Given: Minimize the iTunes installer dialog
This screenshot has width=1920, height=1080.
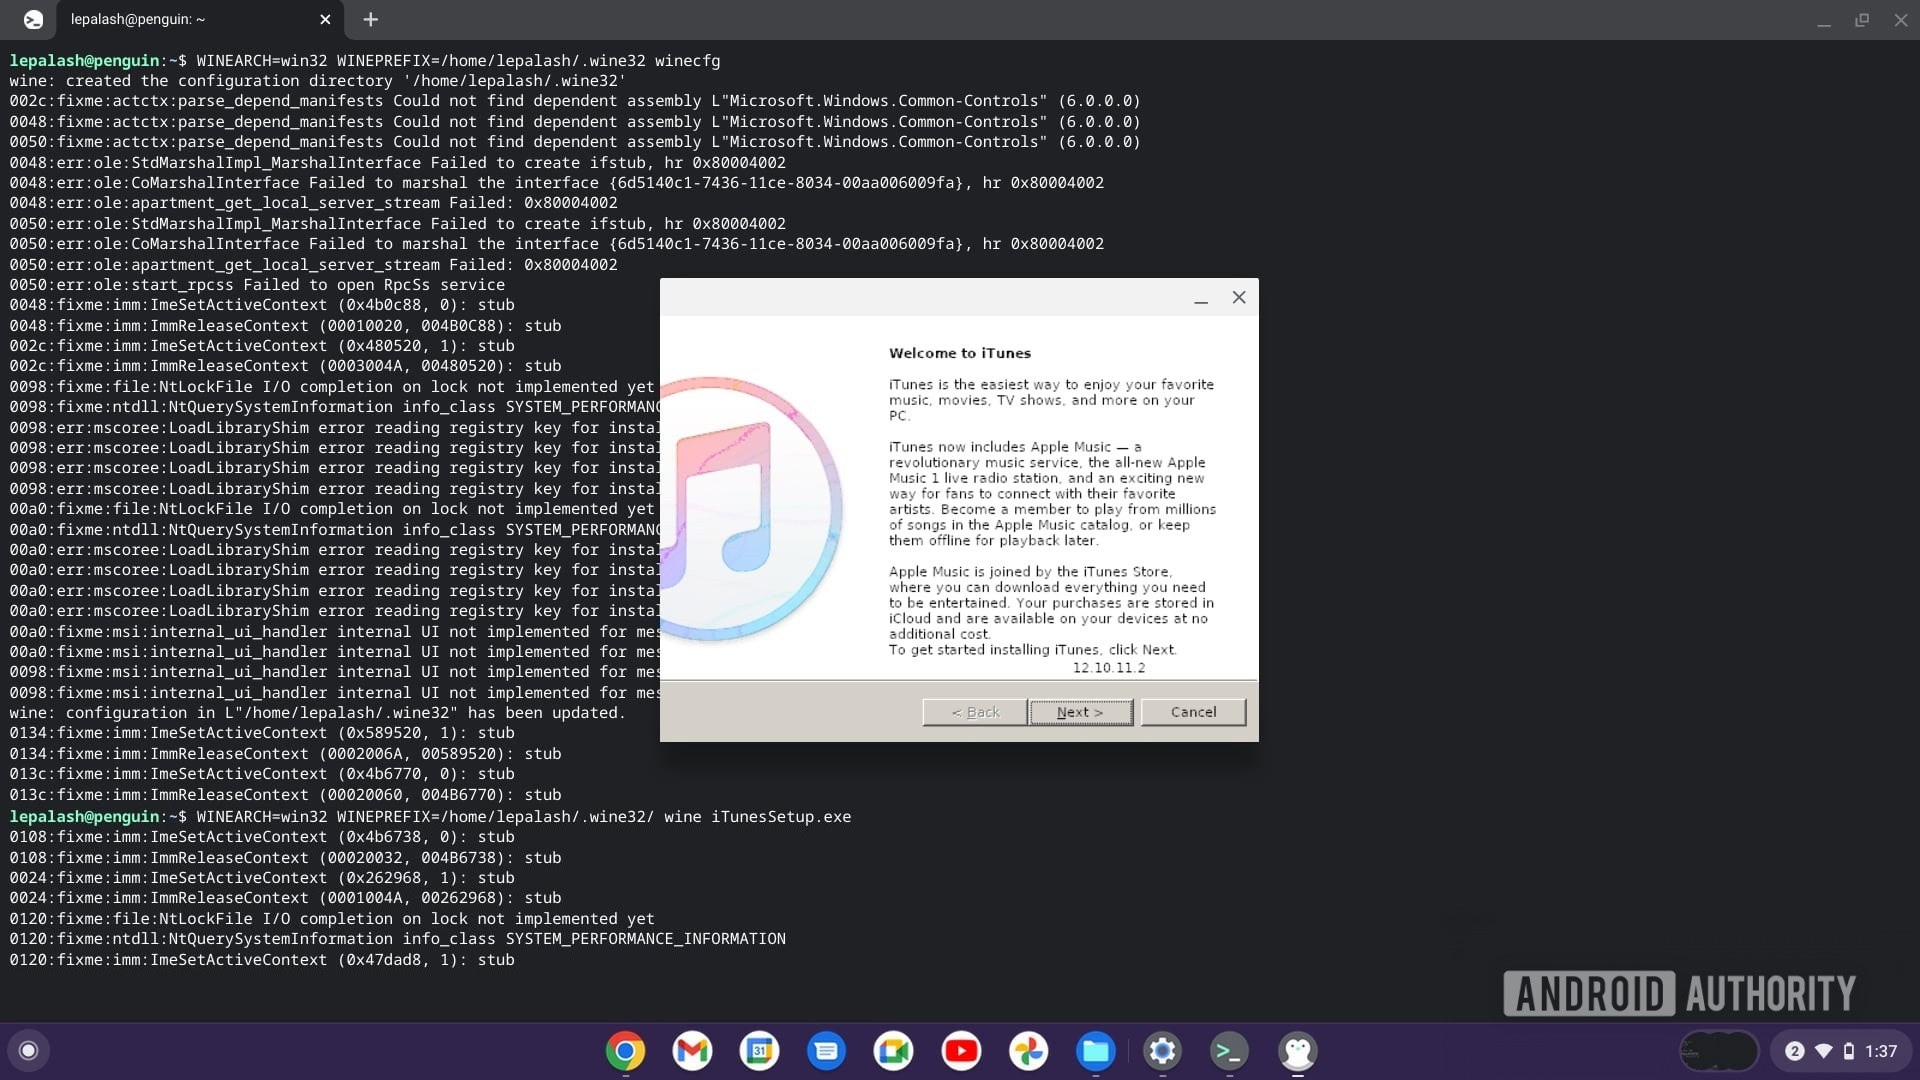Looking at the screenshot, I should point(1201,298).
